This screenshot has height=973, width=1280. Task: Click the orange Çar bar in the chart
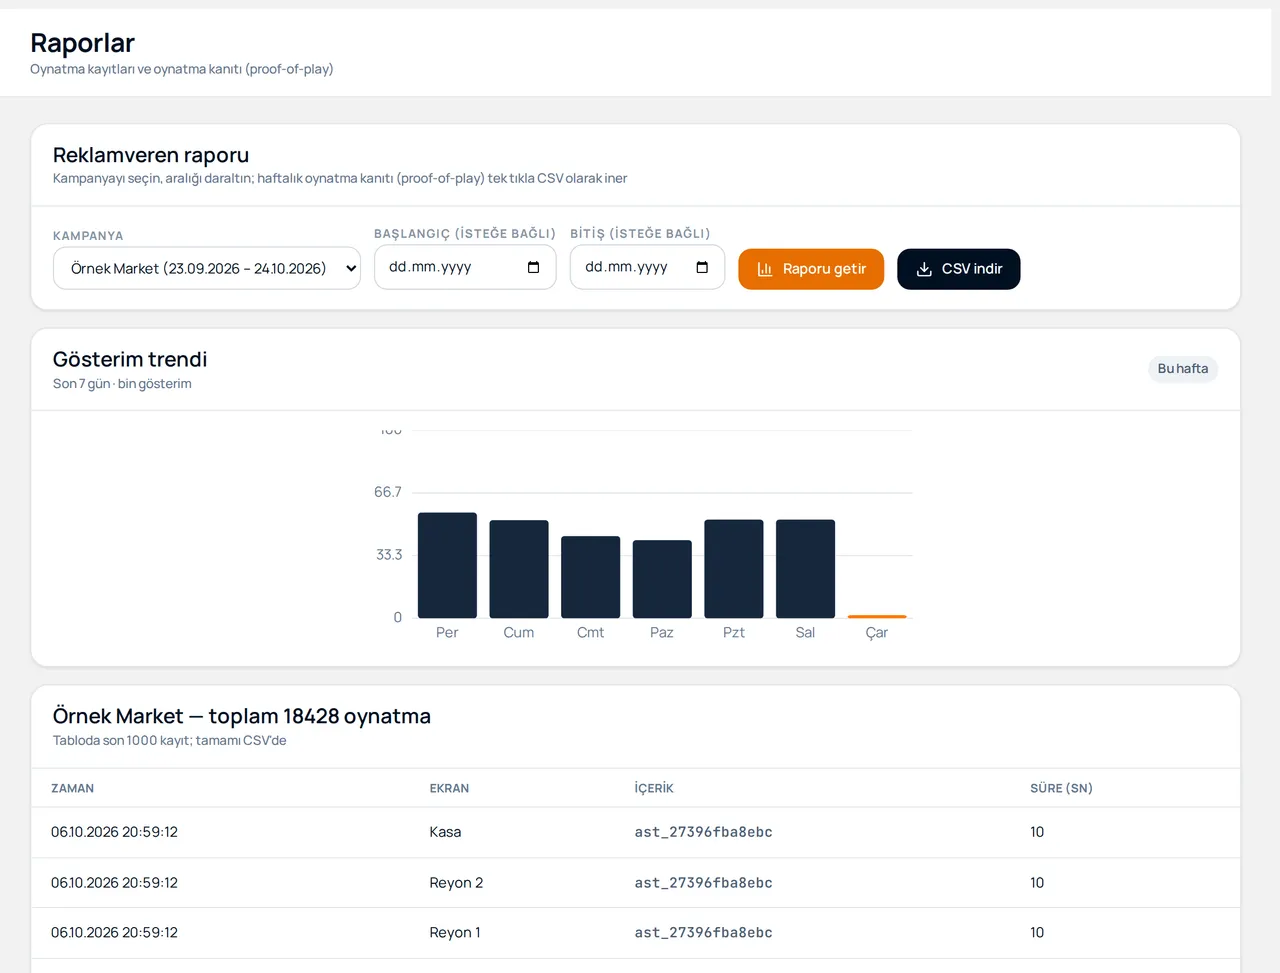coord(877,616)
